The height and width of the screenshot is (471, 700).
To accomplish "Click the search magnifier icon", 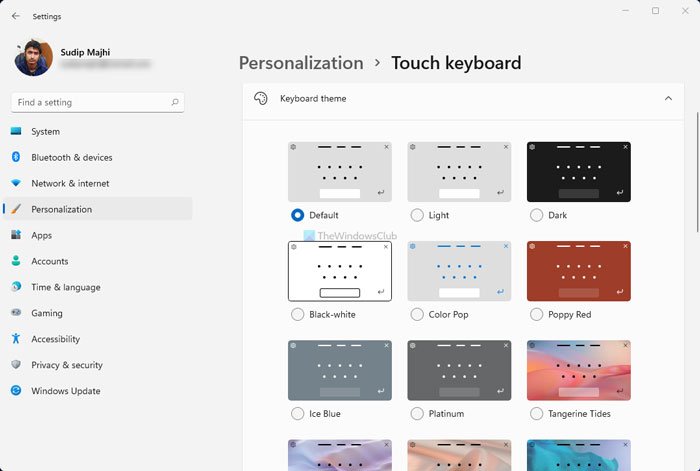I will click(x=176, y=102).
